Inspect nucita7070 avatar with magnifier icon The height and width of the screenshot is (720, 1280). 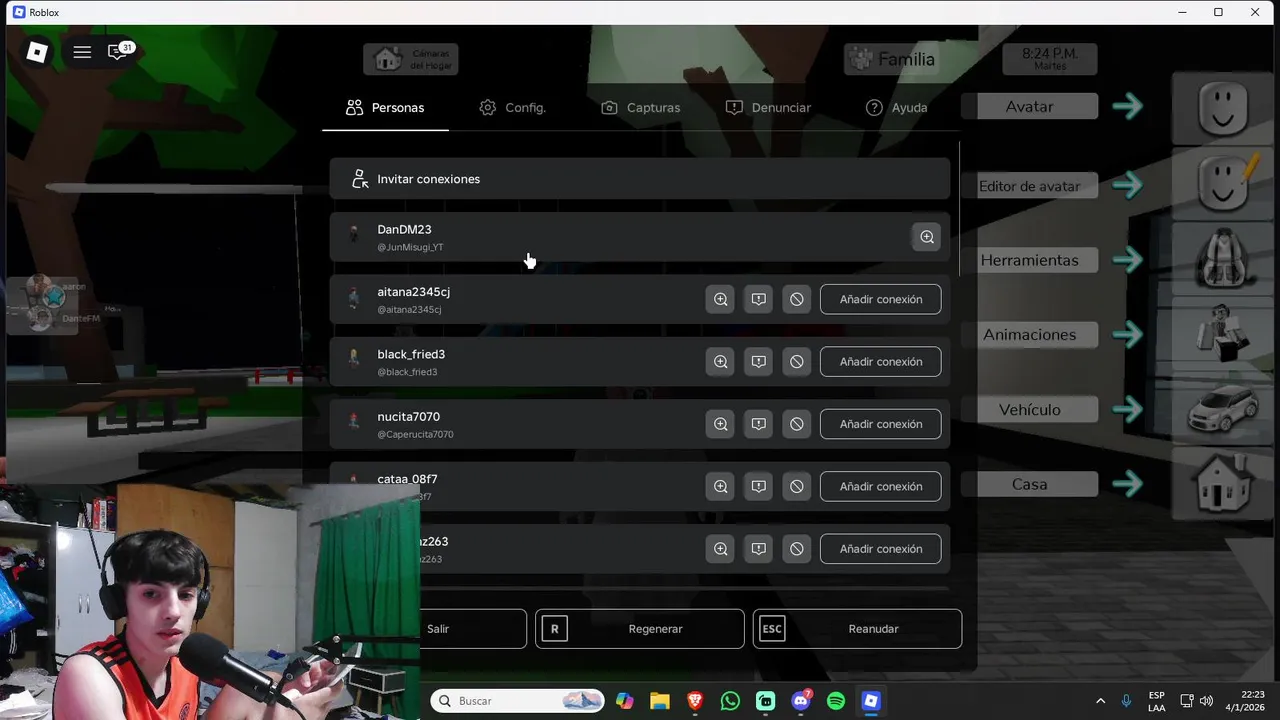point(720,424)
